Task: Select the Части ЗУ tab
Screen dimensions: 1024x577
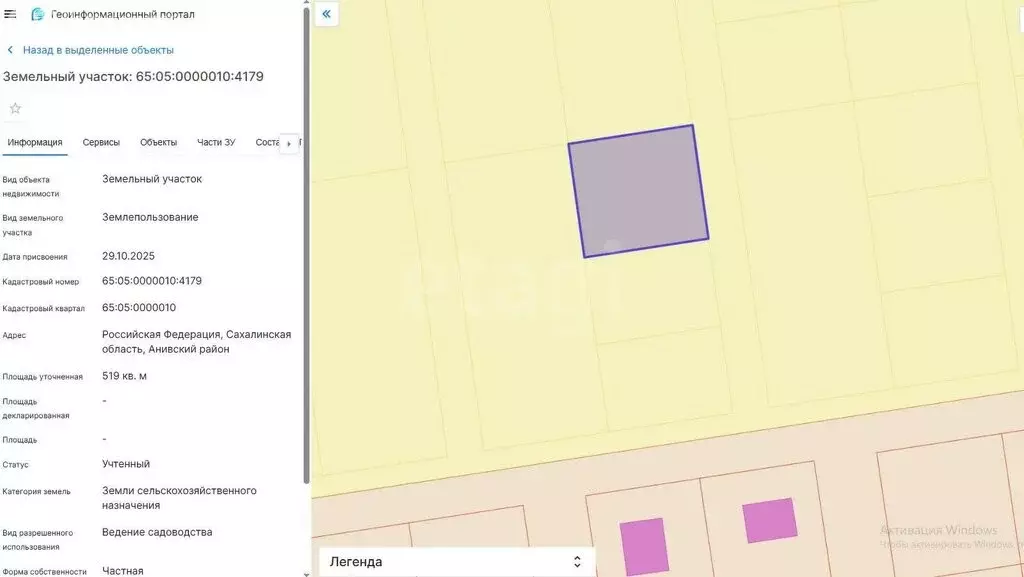Action: tap(216, 142)
